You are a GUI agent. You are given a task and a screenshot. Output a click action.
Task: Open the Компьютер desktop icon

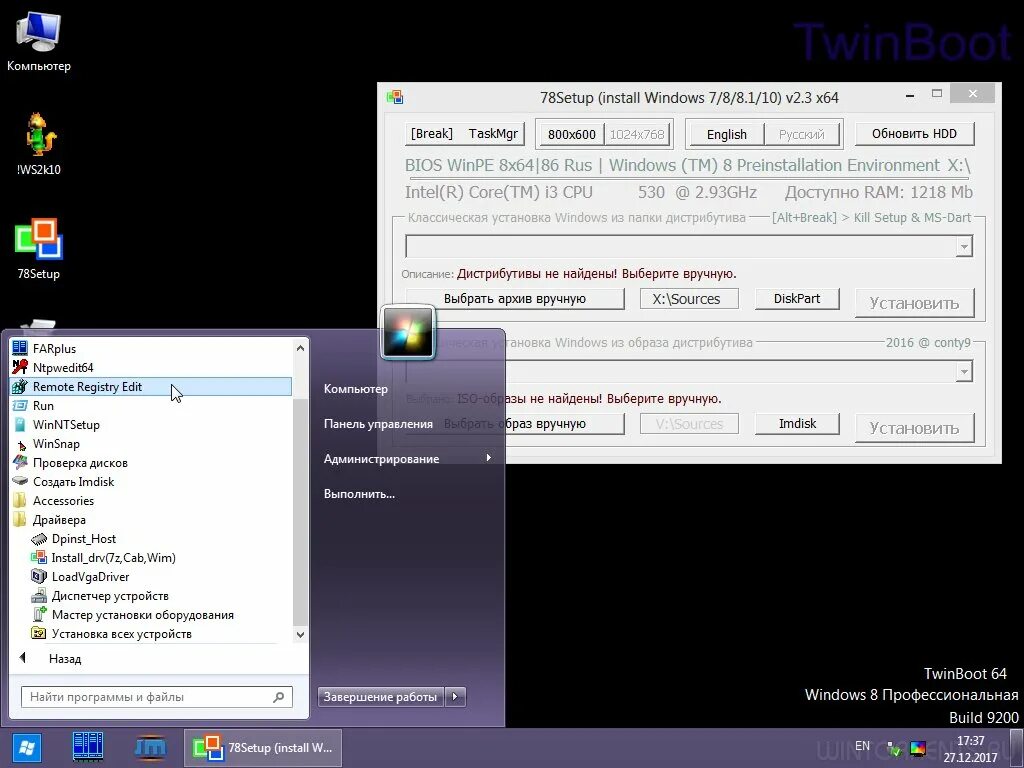(39, 40)
